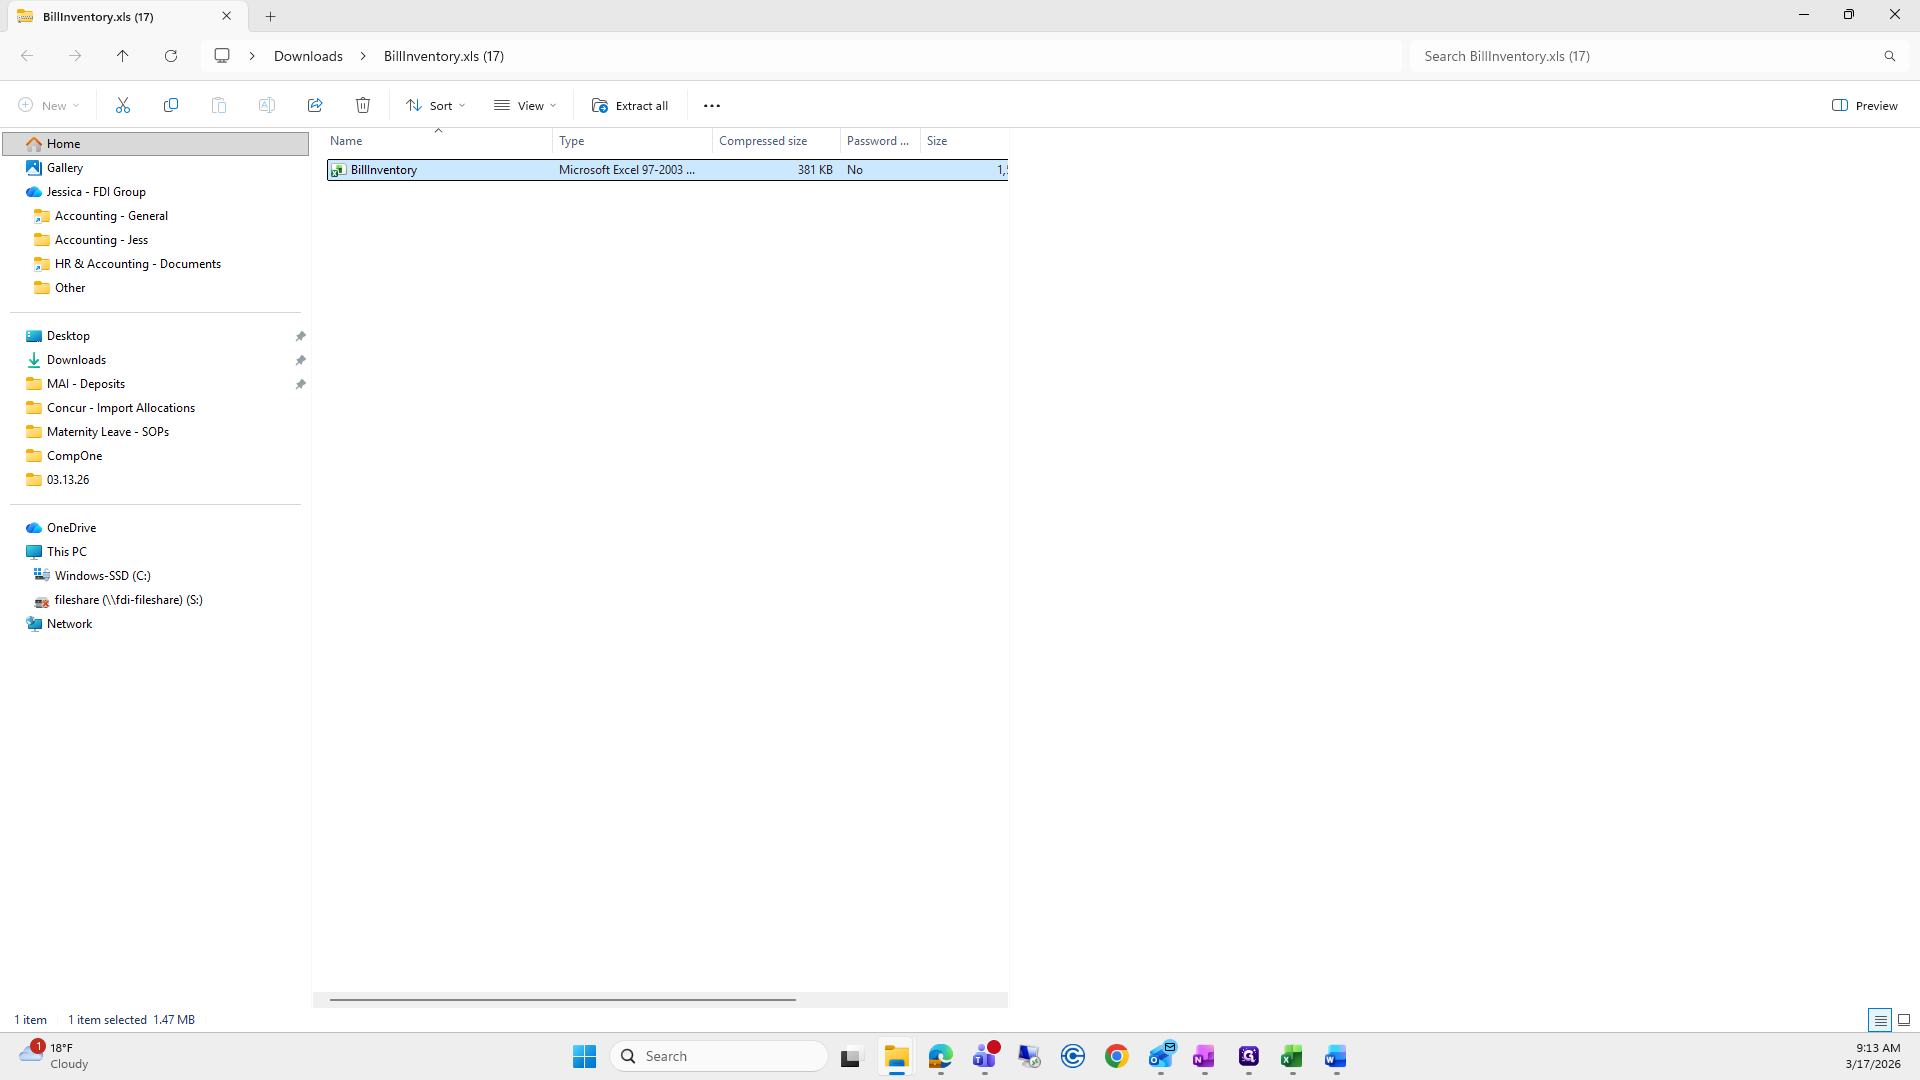Go up one folder with Up arrow
The width and height of the screenshot is (1920, 1080).
[123, 56]
